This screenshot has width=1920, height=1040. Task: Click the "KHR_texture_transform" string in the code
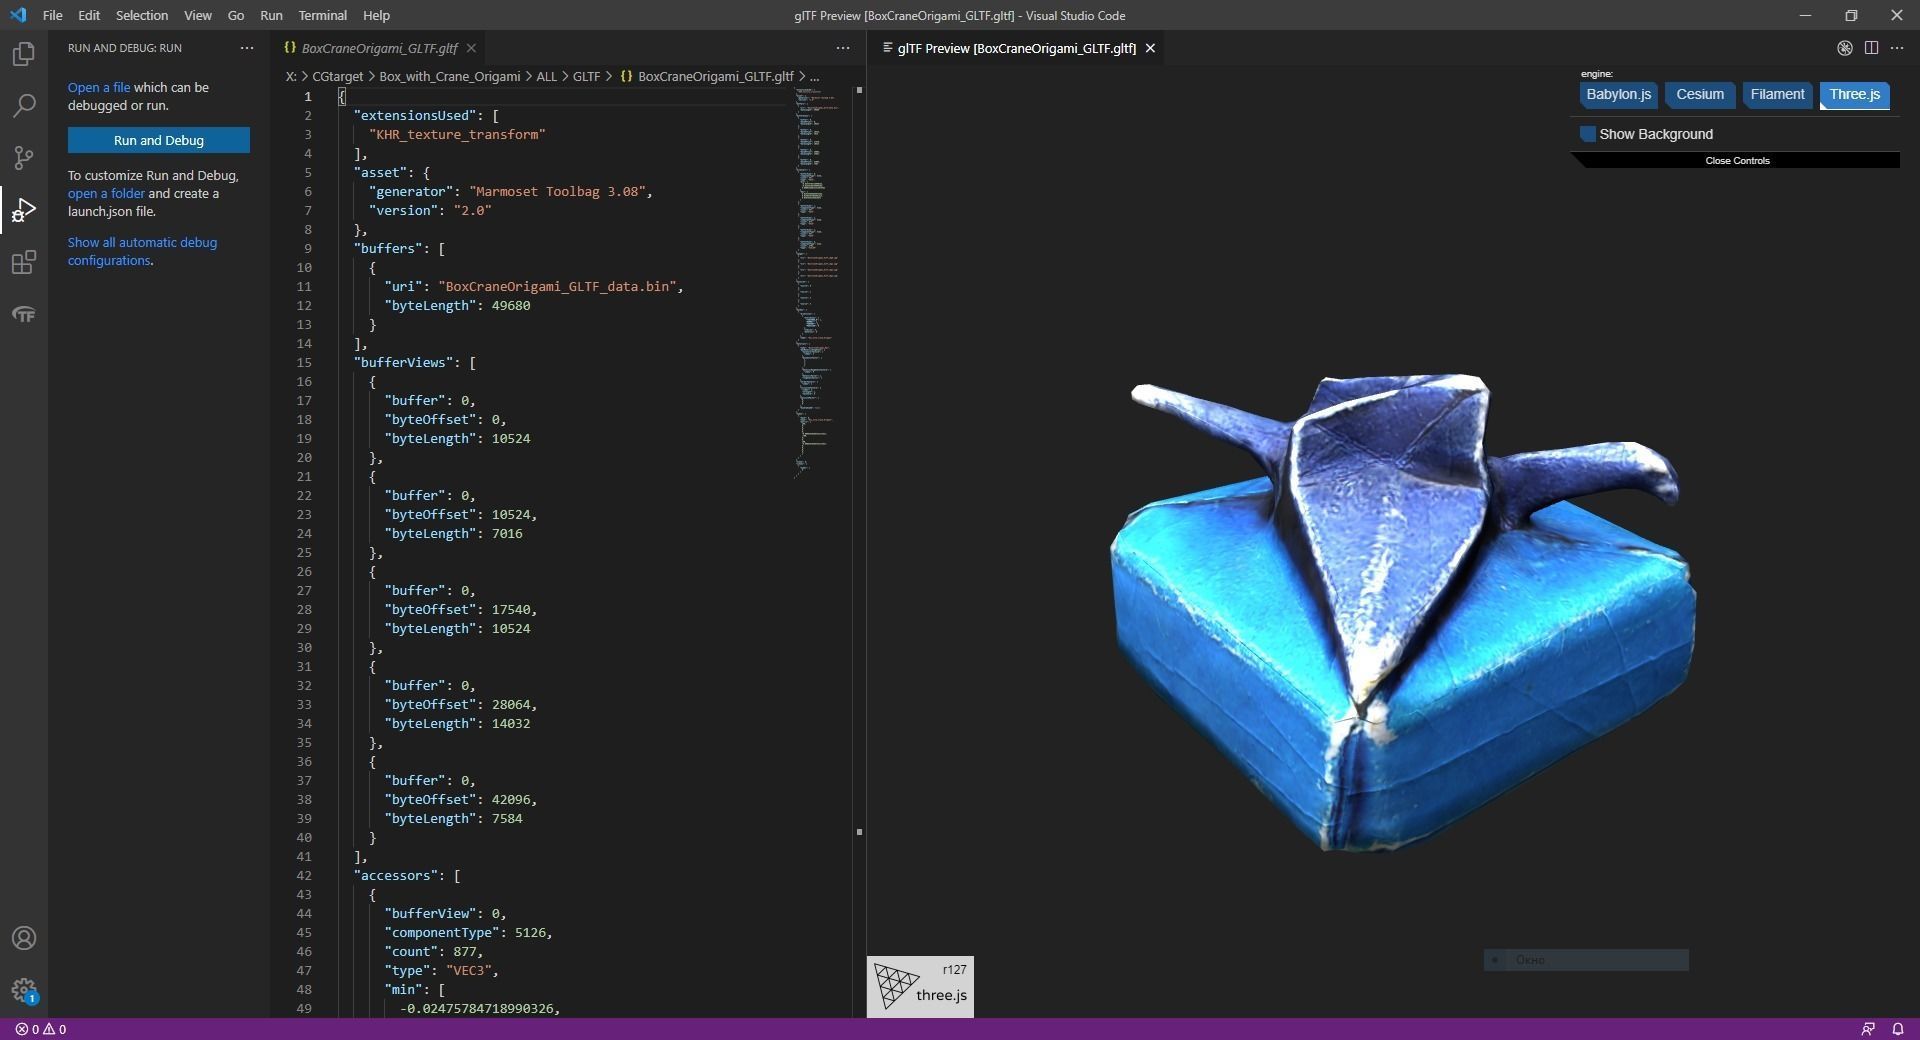point(457,134)
